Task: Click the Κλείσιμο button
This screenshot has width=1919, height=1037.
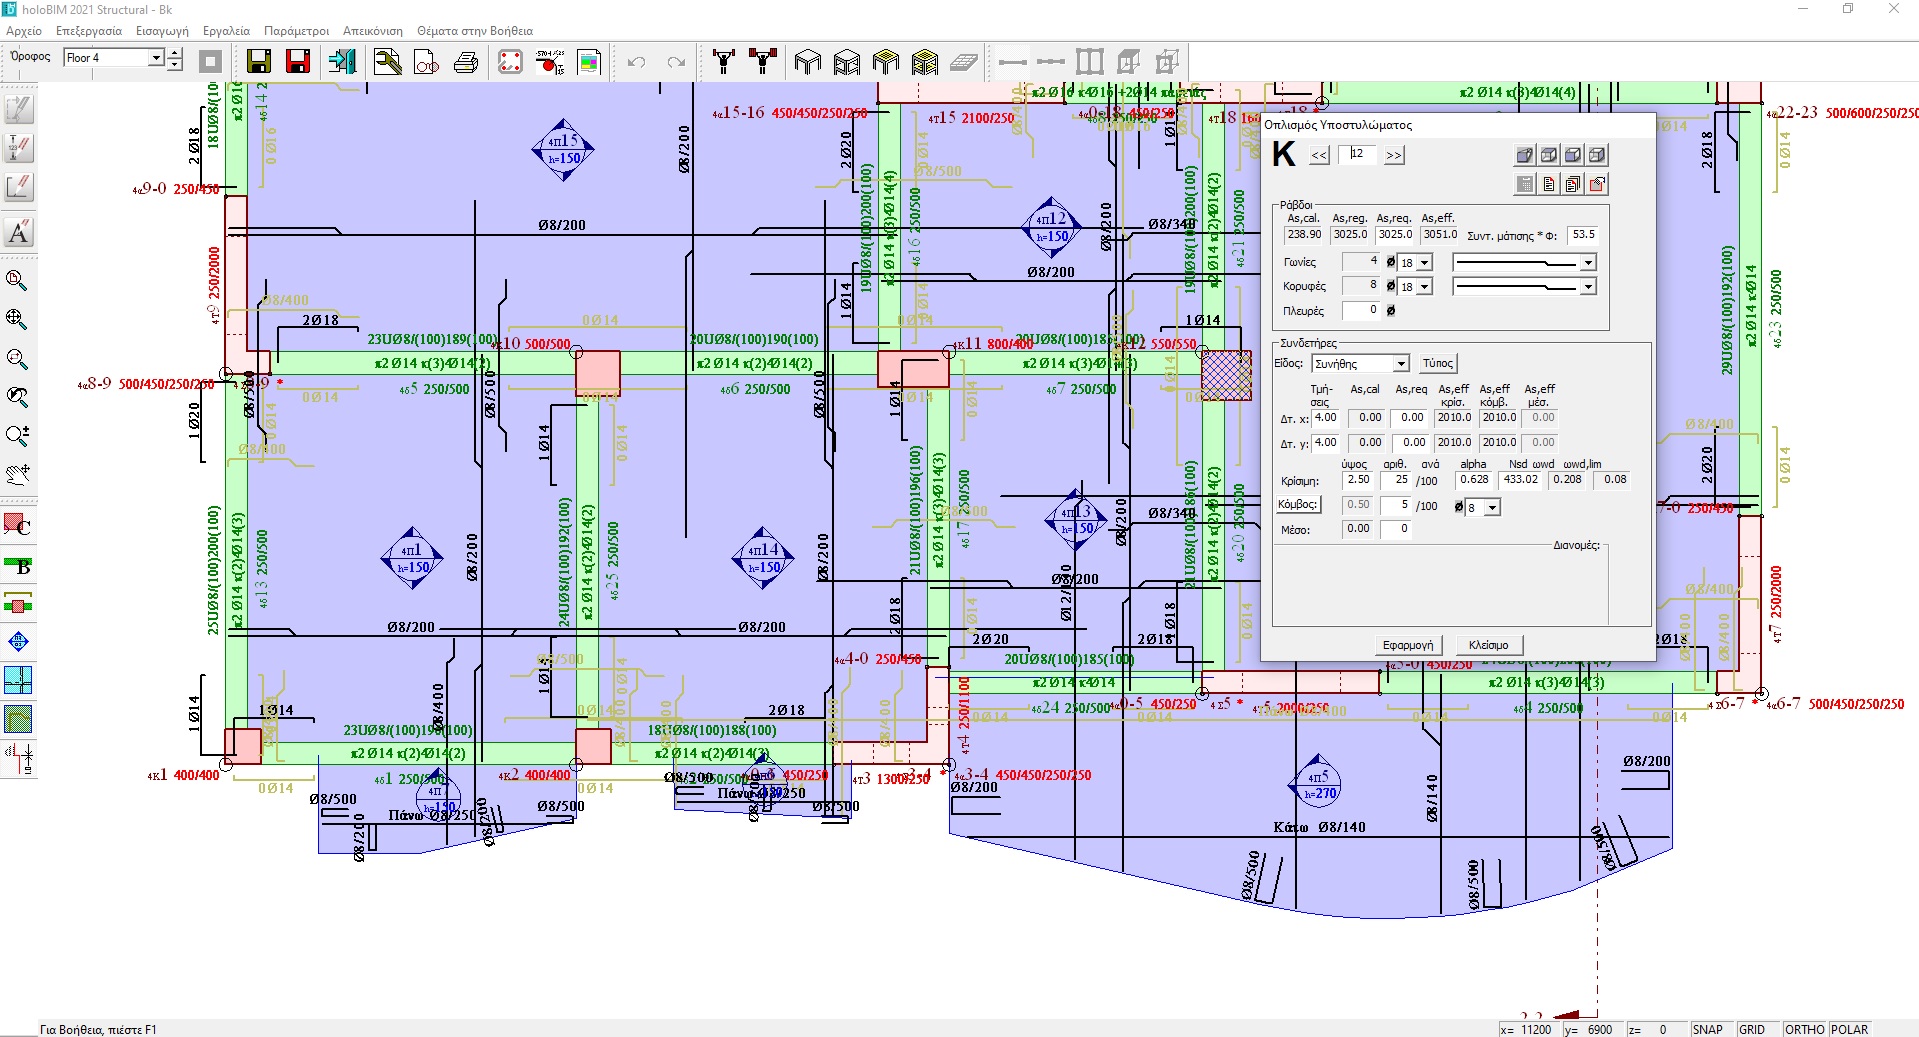Action: pos(1488,645)
